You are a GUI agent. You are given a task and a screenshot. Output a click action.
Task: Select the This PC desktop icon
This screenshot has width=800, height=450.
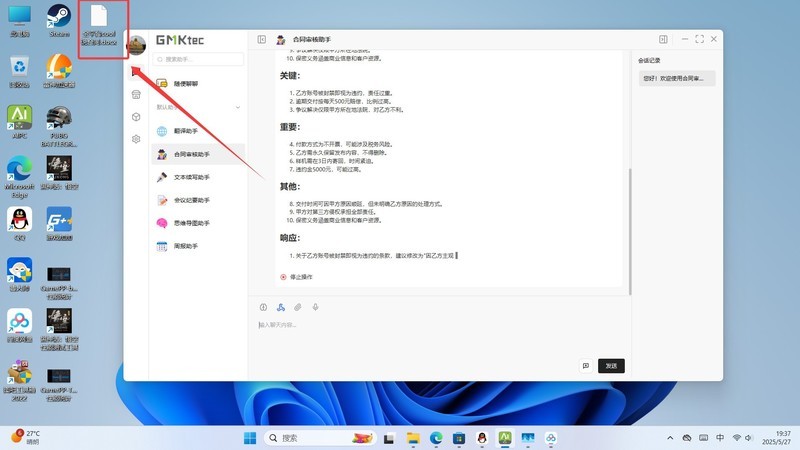click(19, 21)
